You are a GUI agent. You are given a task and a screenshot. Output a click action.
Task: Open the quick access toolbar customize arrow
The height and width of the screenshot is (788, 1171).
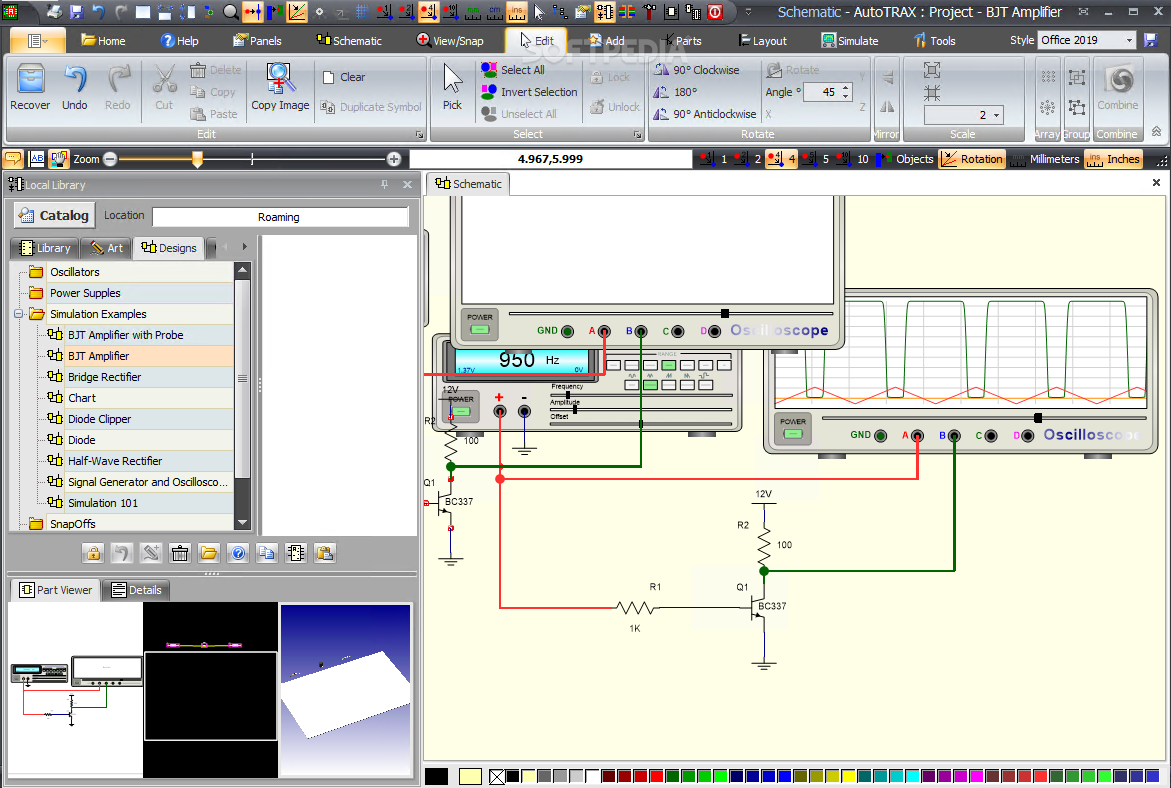748,11
